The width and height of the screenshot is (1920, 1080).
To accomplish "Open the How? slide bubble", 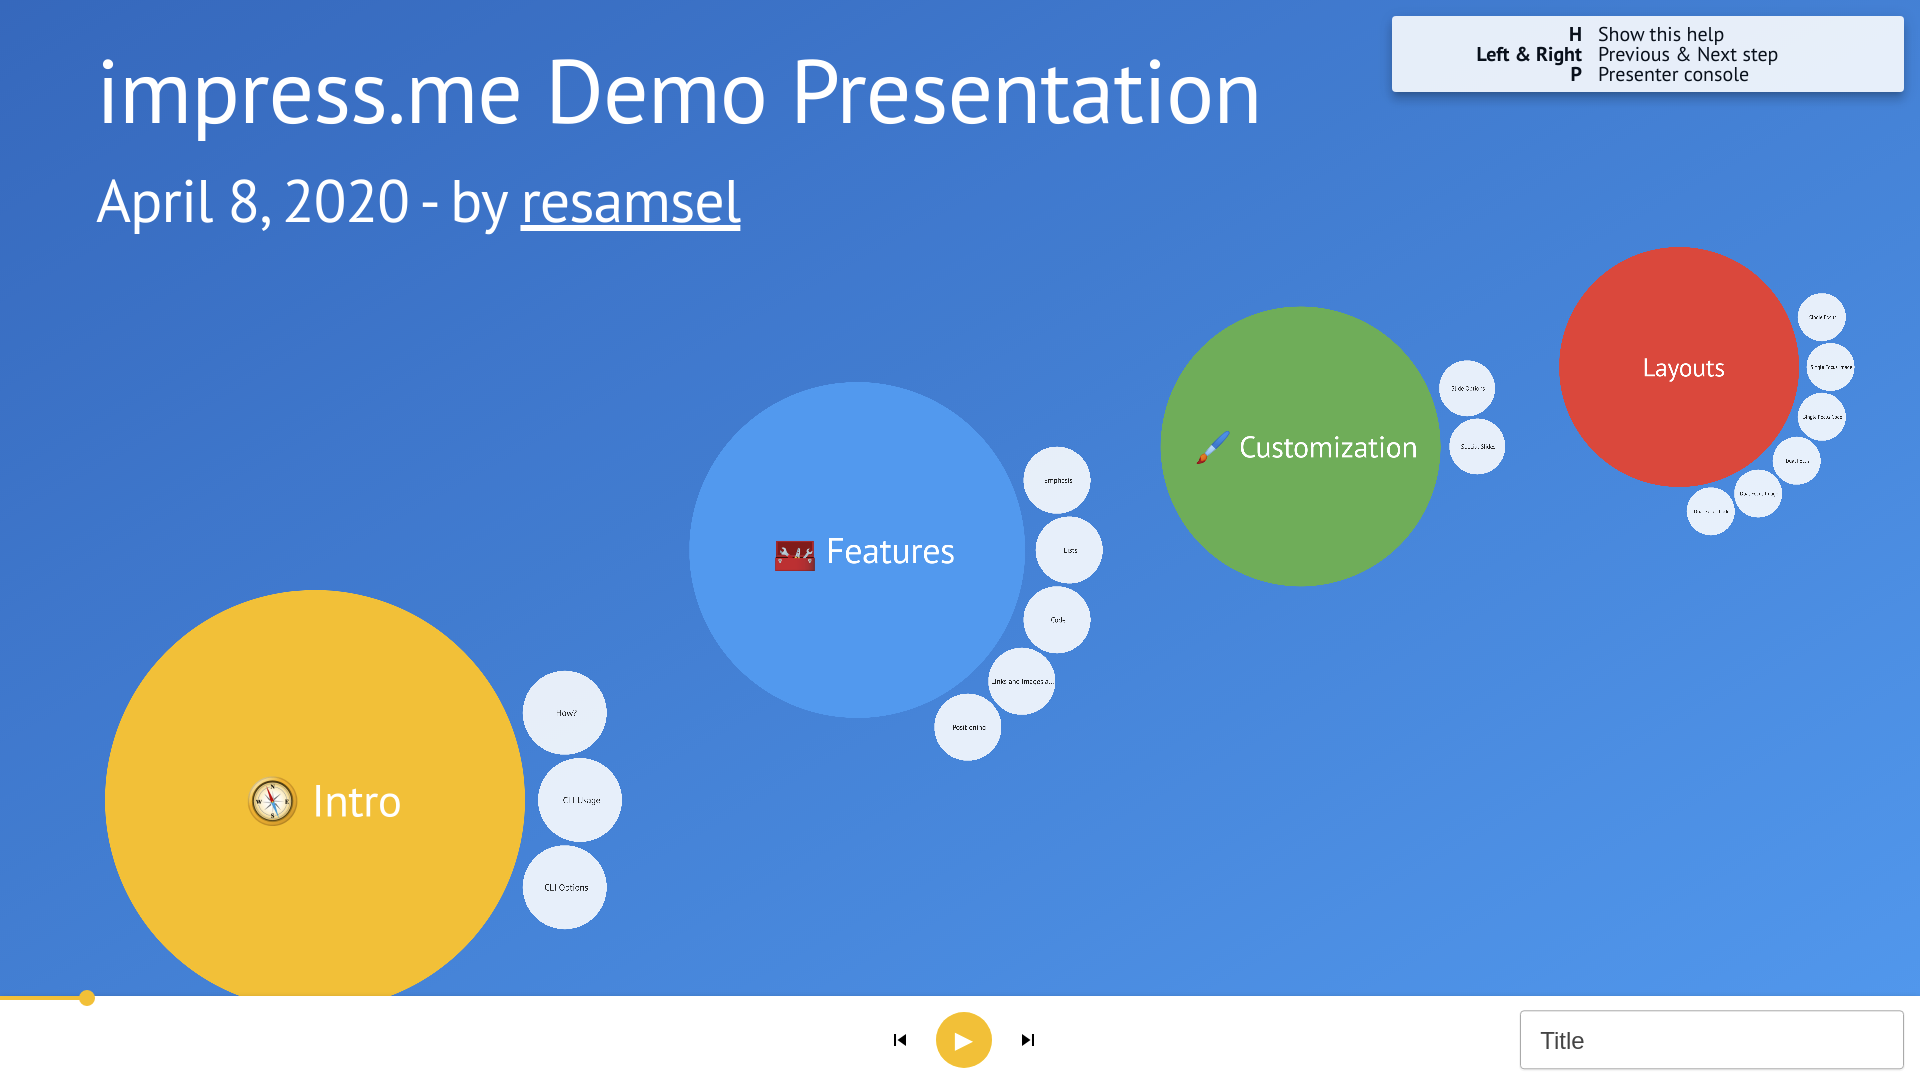I will [565, 713].
